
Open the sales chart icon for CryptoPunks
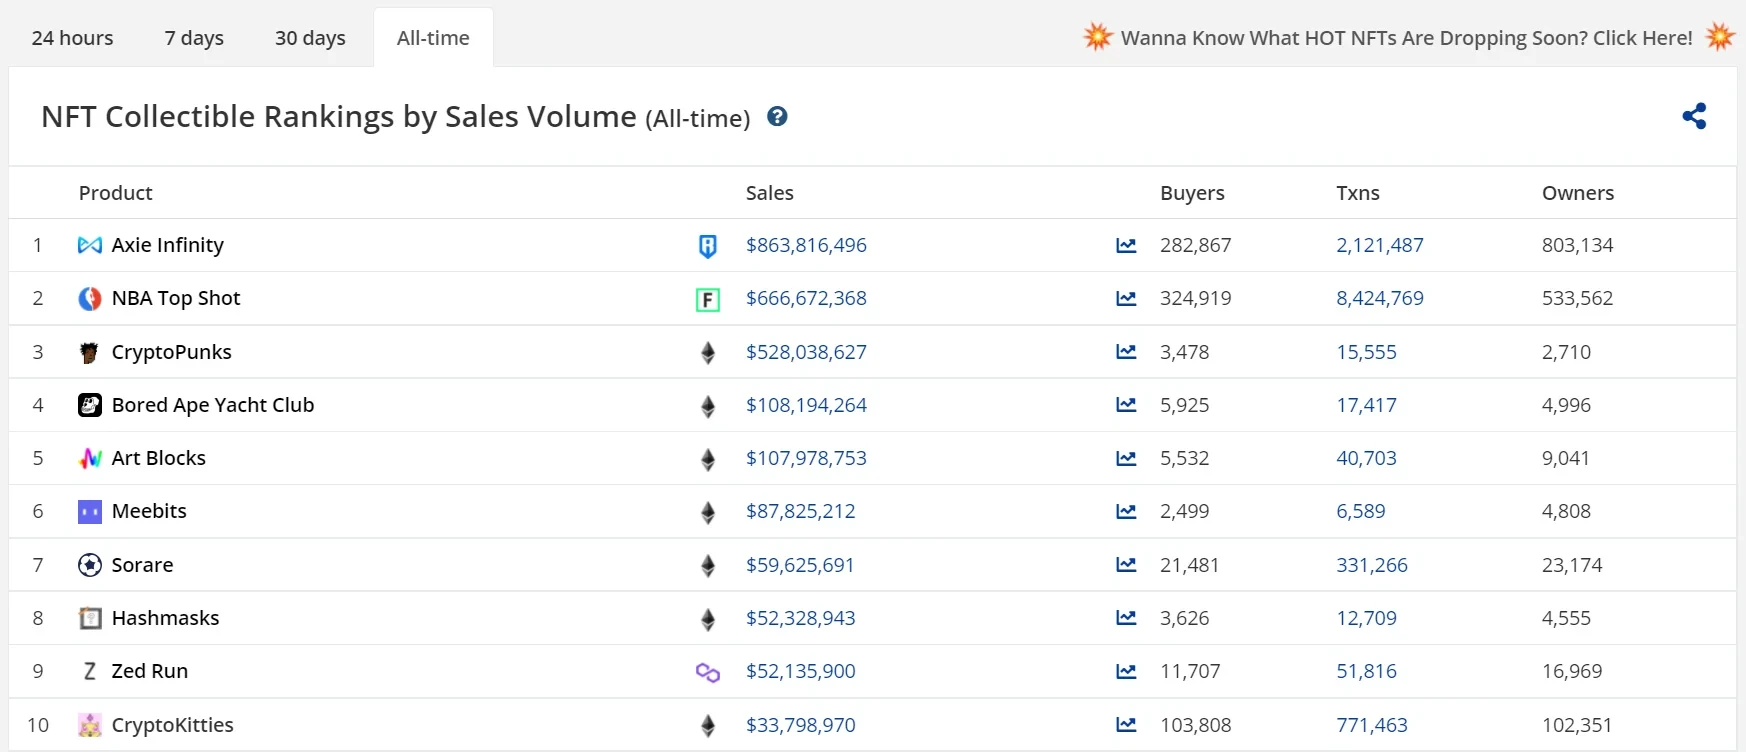pyautogui.click(x=1126, y=352)
